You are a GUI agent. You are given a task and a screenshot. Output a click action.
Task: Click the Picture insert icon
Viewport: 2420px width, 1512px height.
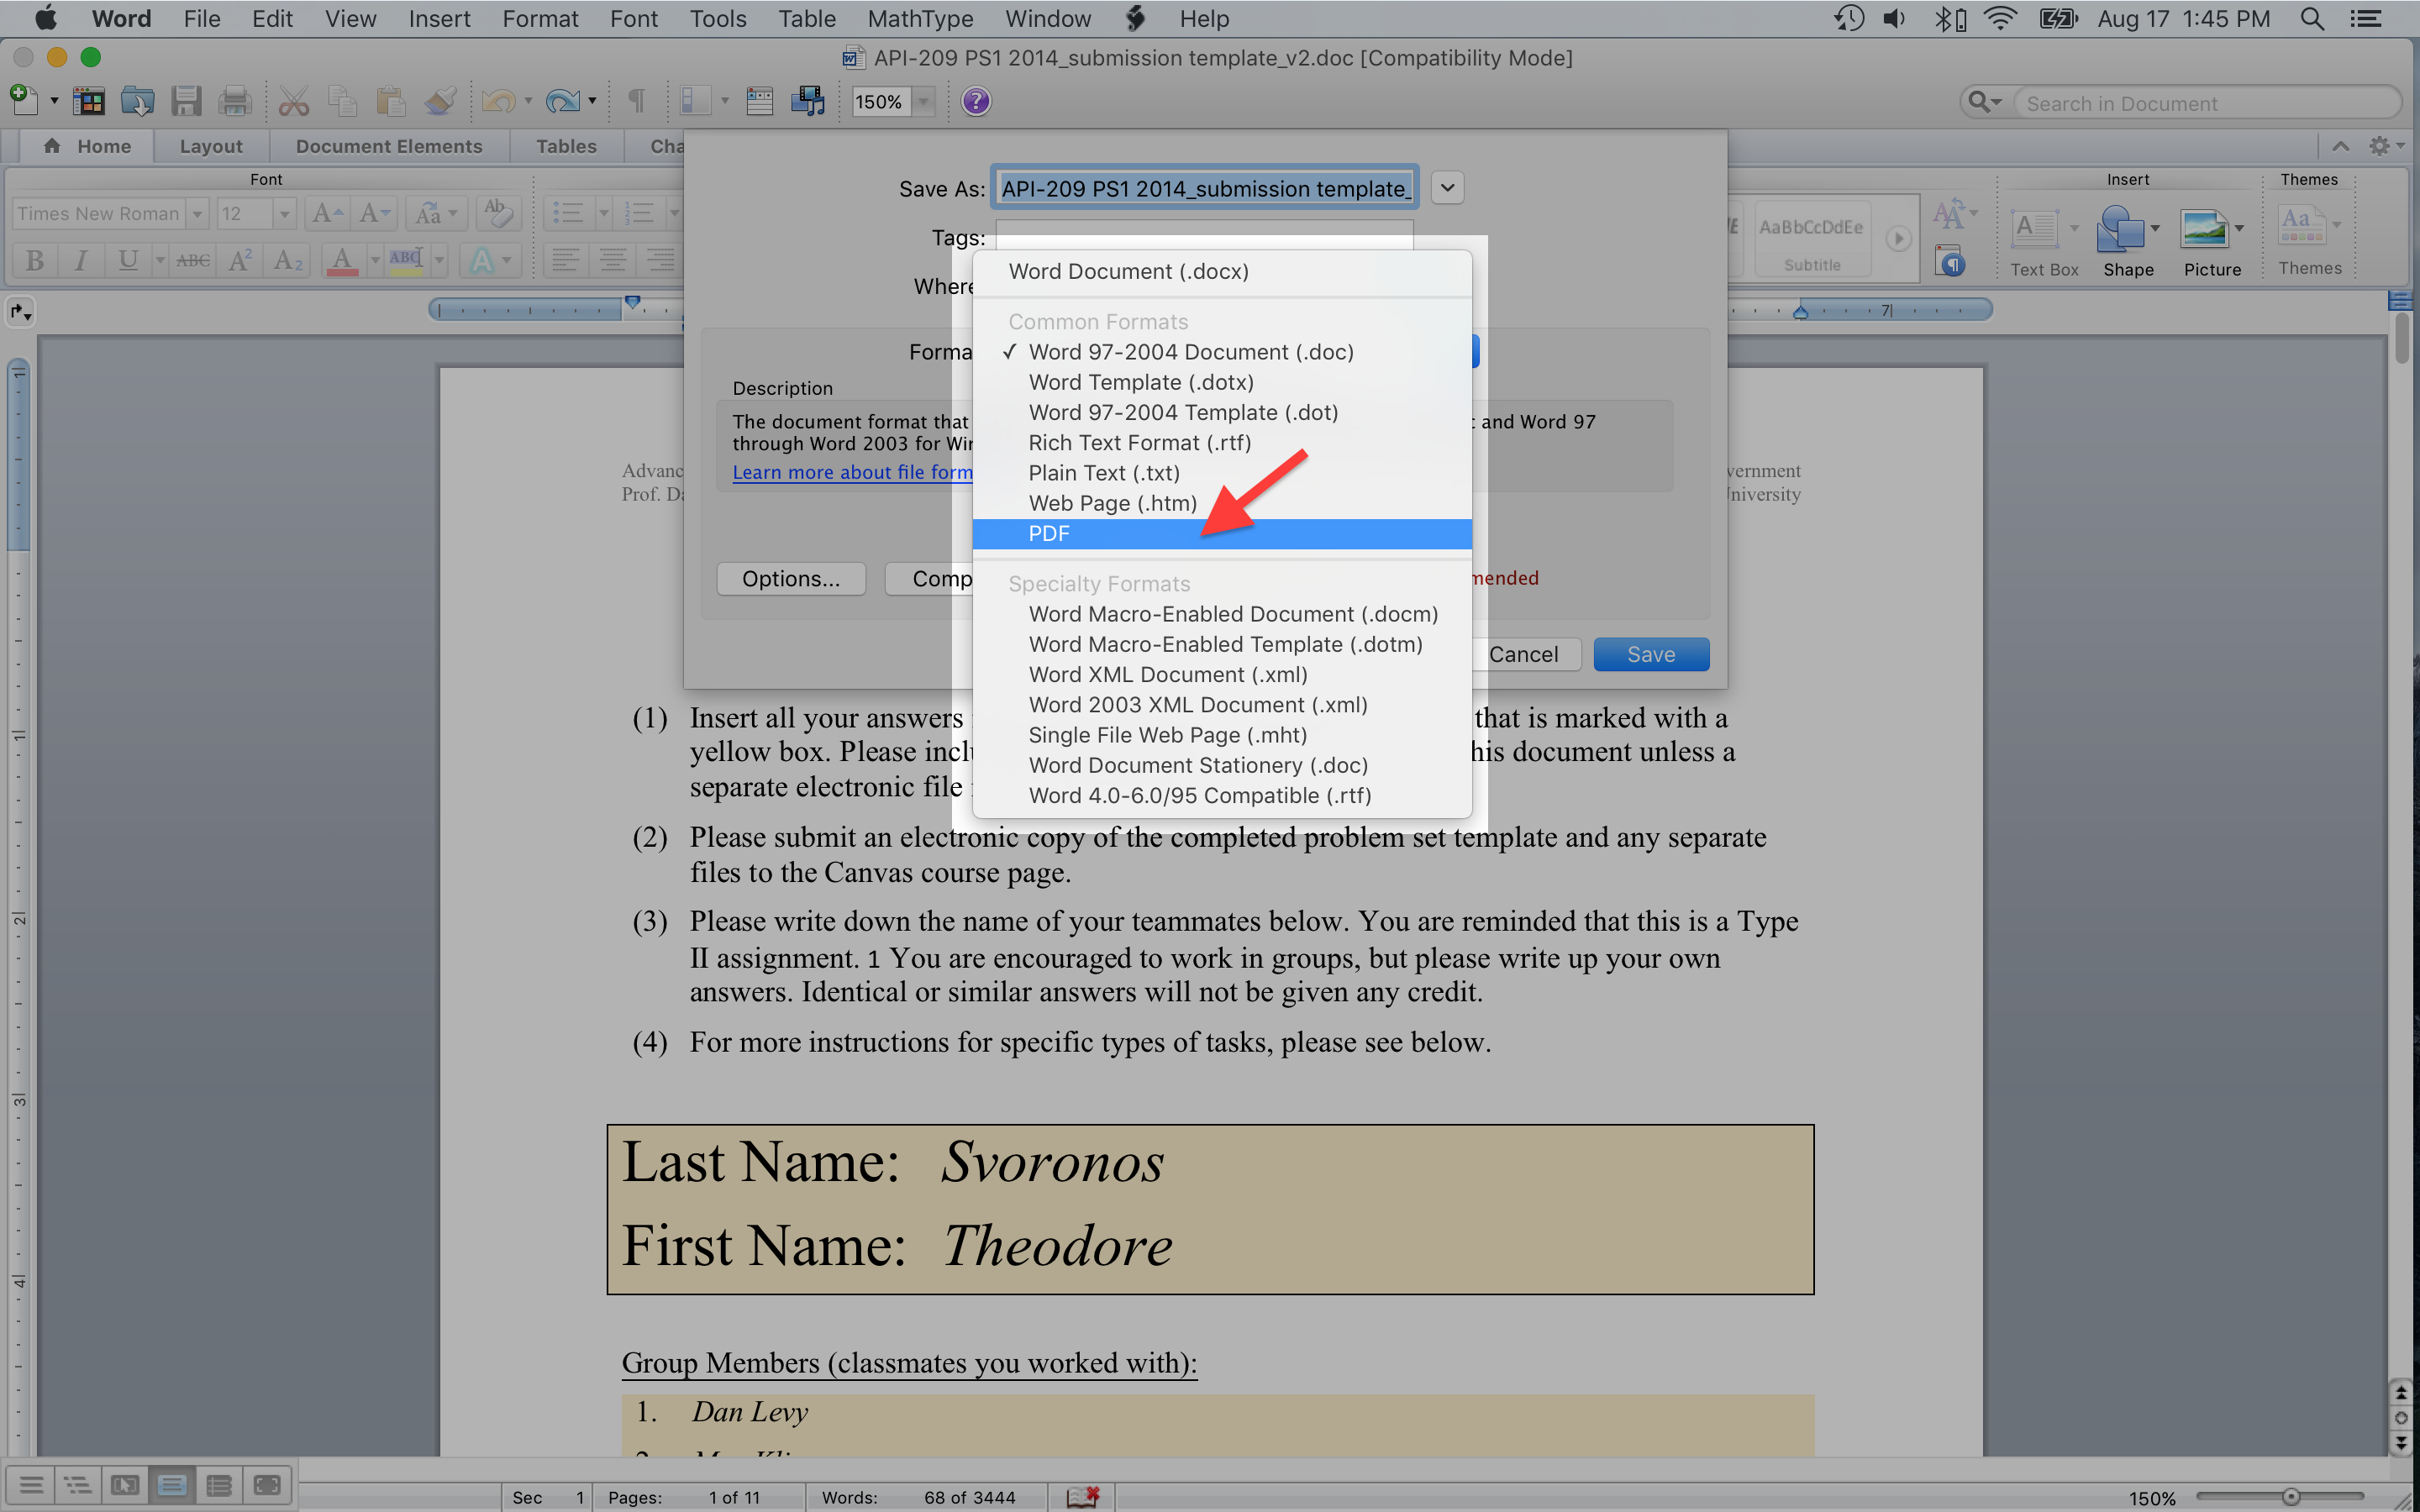point(2203,229)
